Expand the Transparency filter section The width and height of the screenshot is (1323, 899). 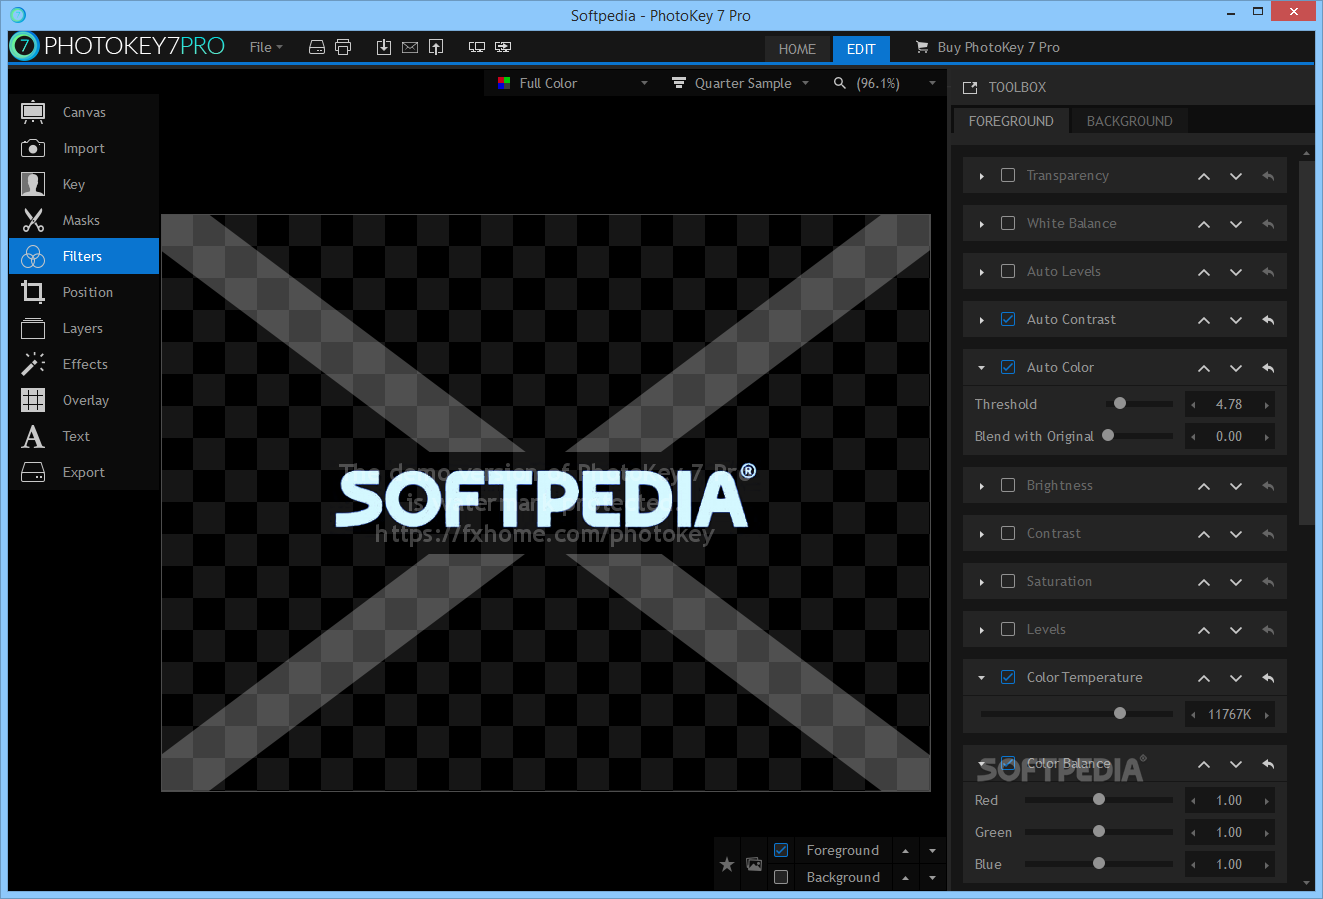tap(982, 176)
